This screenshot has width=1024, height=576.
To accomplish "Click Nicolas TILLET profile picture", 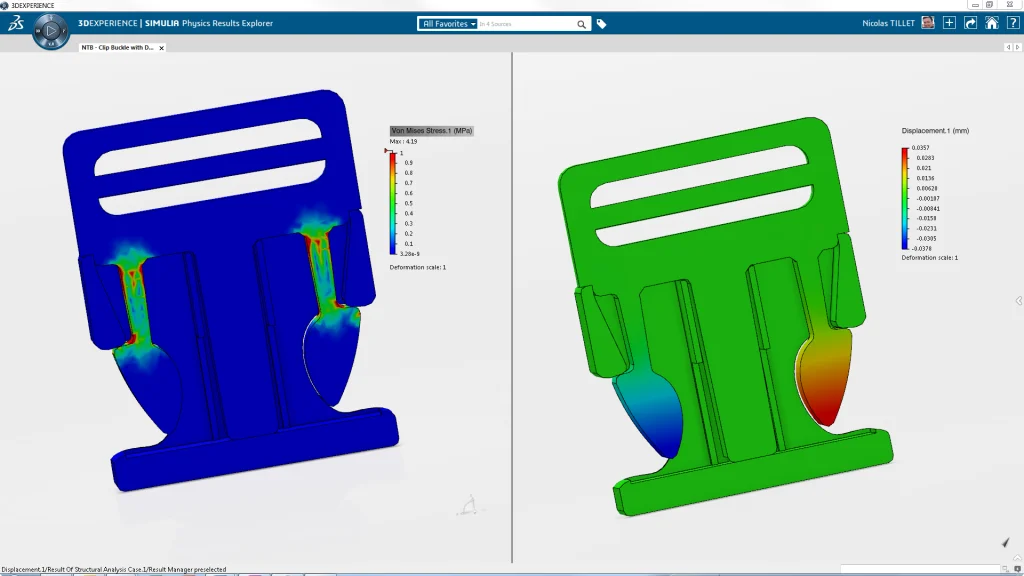I will pyautogui.click(x=928, y=23).
